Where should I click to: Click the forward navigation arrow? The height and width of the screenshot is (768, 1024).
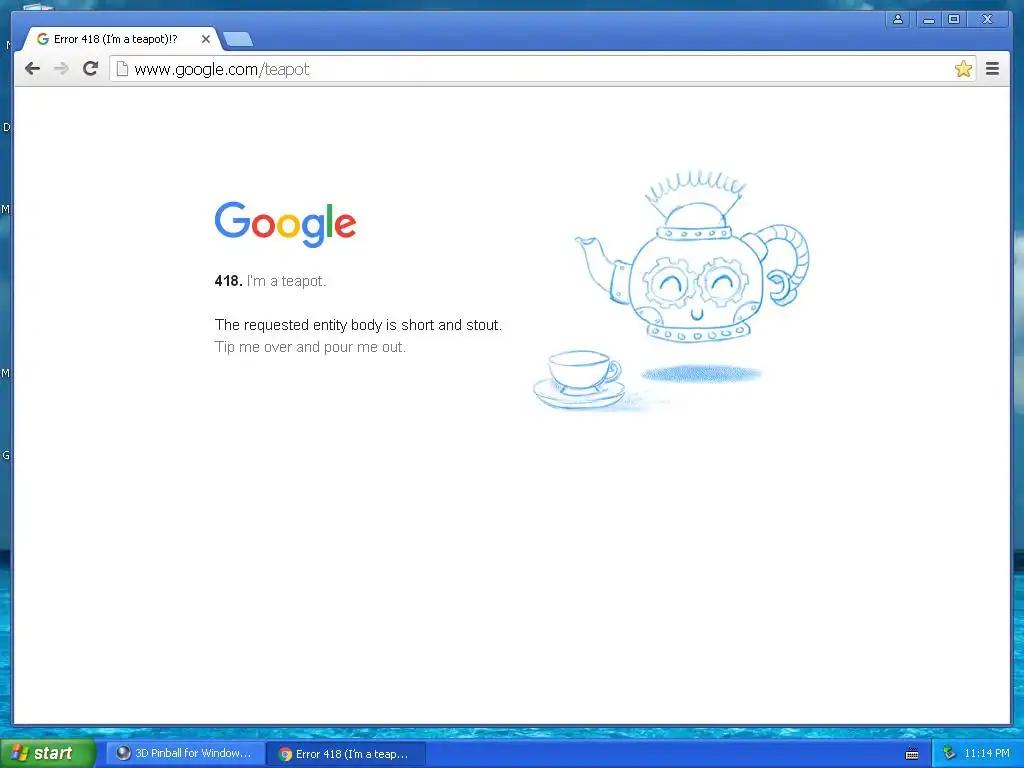pos(61,69)
